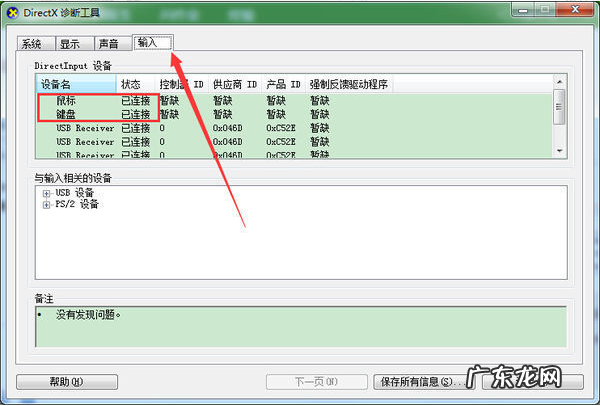Click 已连接 status in the 鼠标 row
The image size is (600, 406).
click(x=135, y=101)
